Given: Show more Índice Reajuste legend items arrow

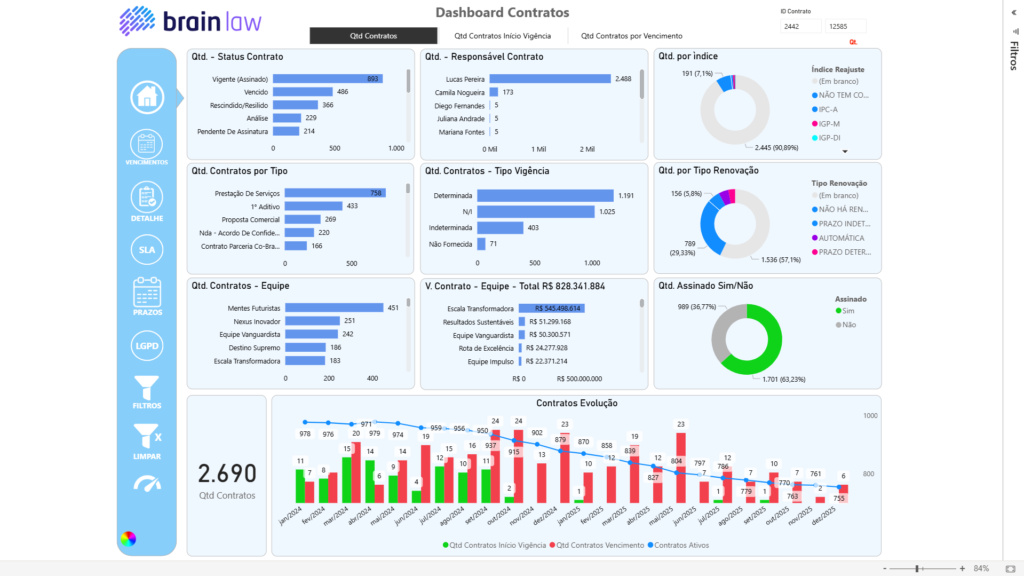Looking at the screenshot, I should [844, 152].
